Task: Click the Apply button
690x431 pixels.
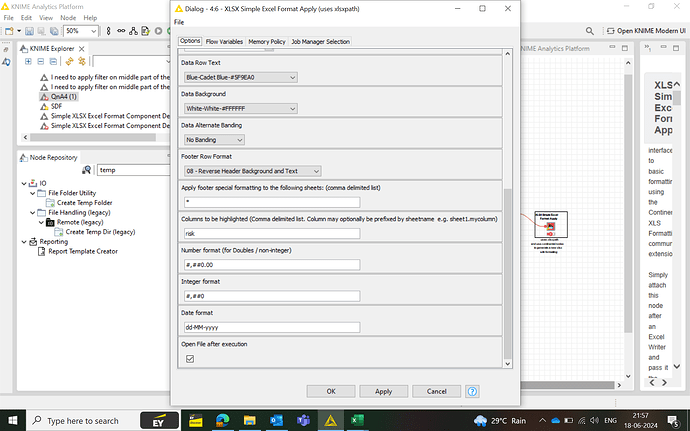Action: pos(383,391)
